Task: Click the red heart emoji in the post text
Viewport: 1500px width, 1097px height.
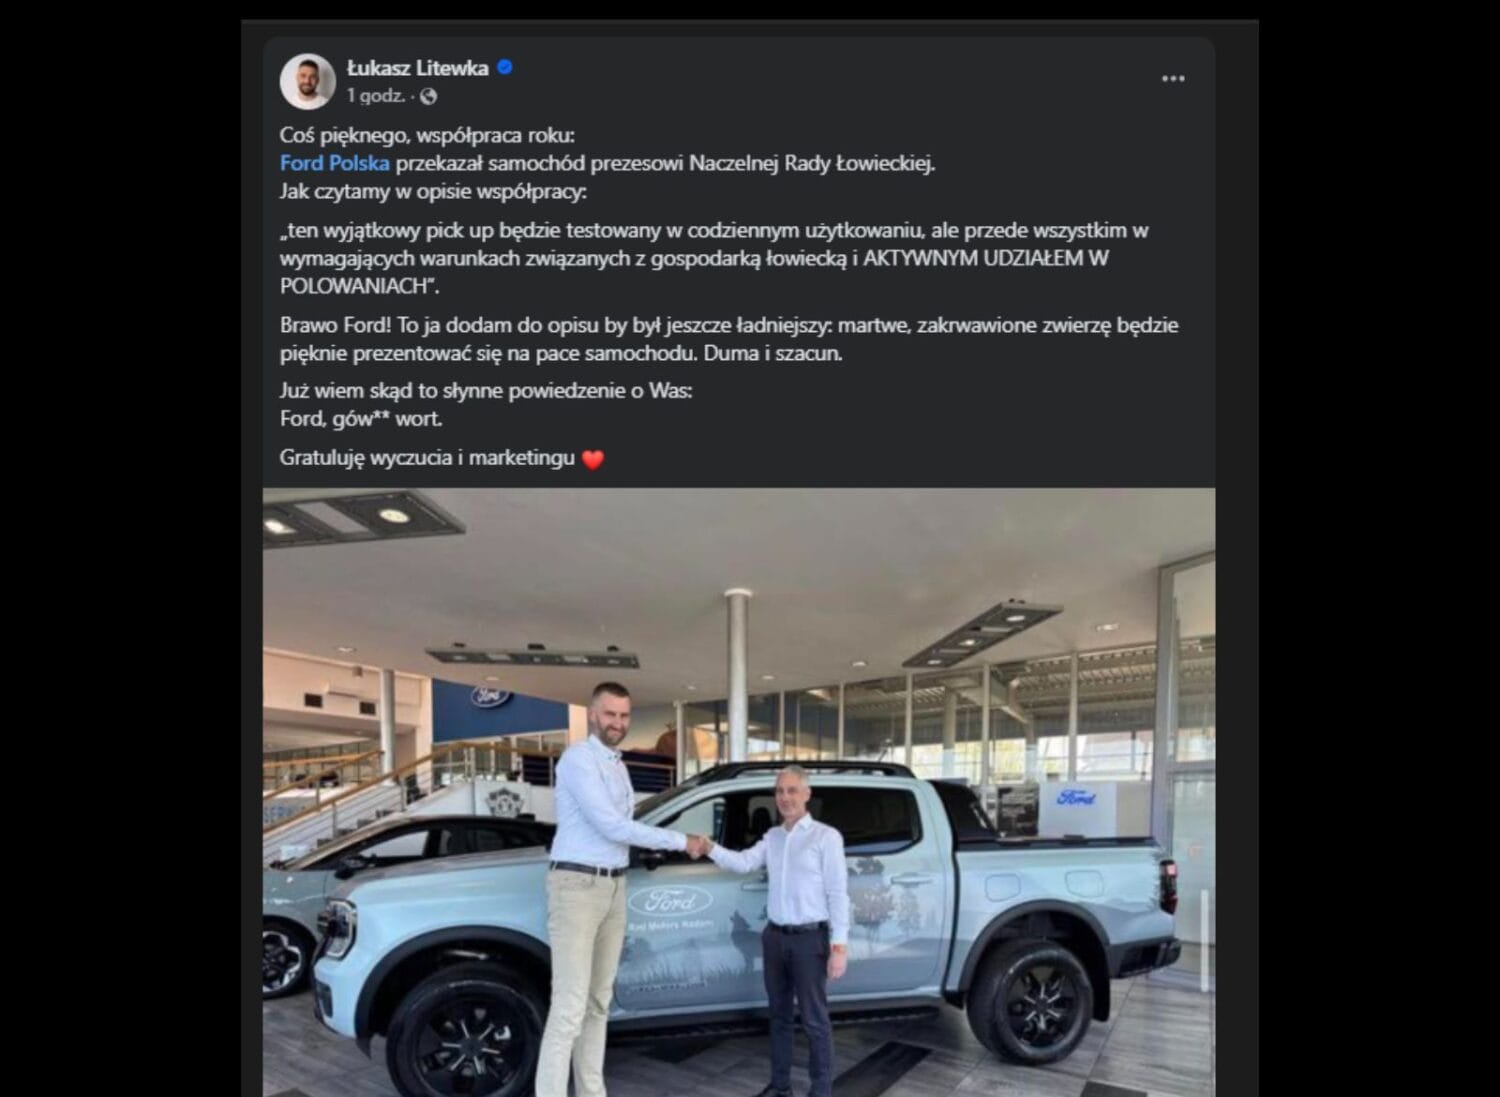Action: [x=594, y=459]
